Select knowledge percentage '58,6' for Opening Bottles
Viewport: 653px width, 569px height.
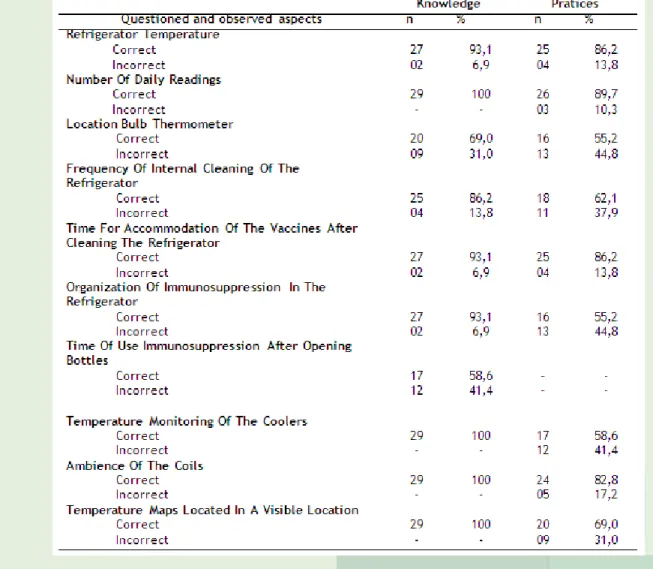(481, 376)
